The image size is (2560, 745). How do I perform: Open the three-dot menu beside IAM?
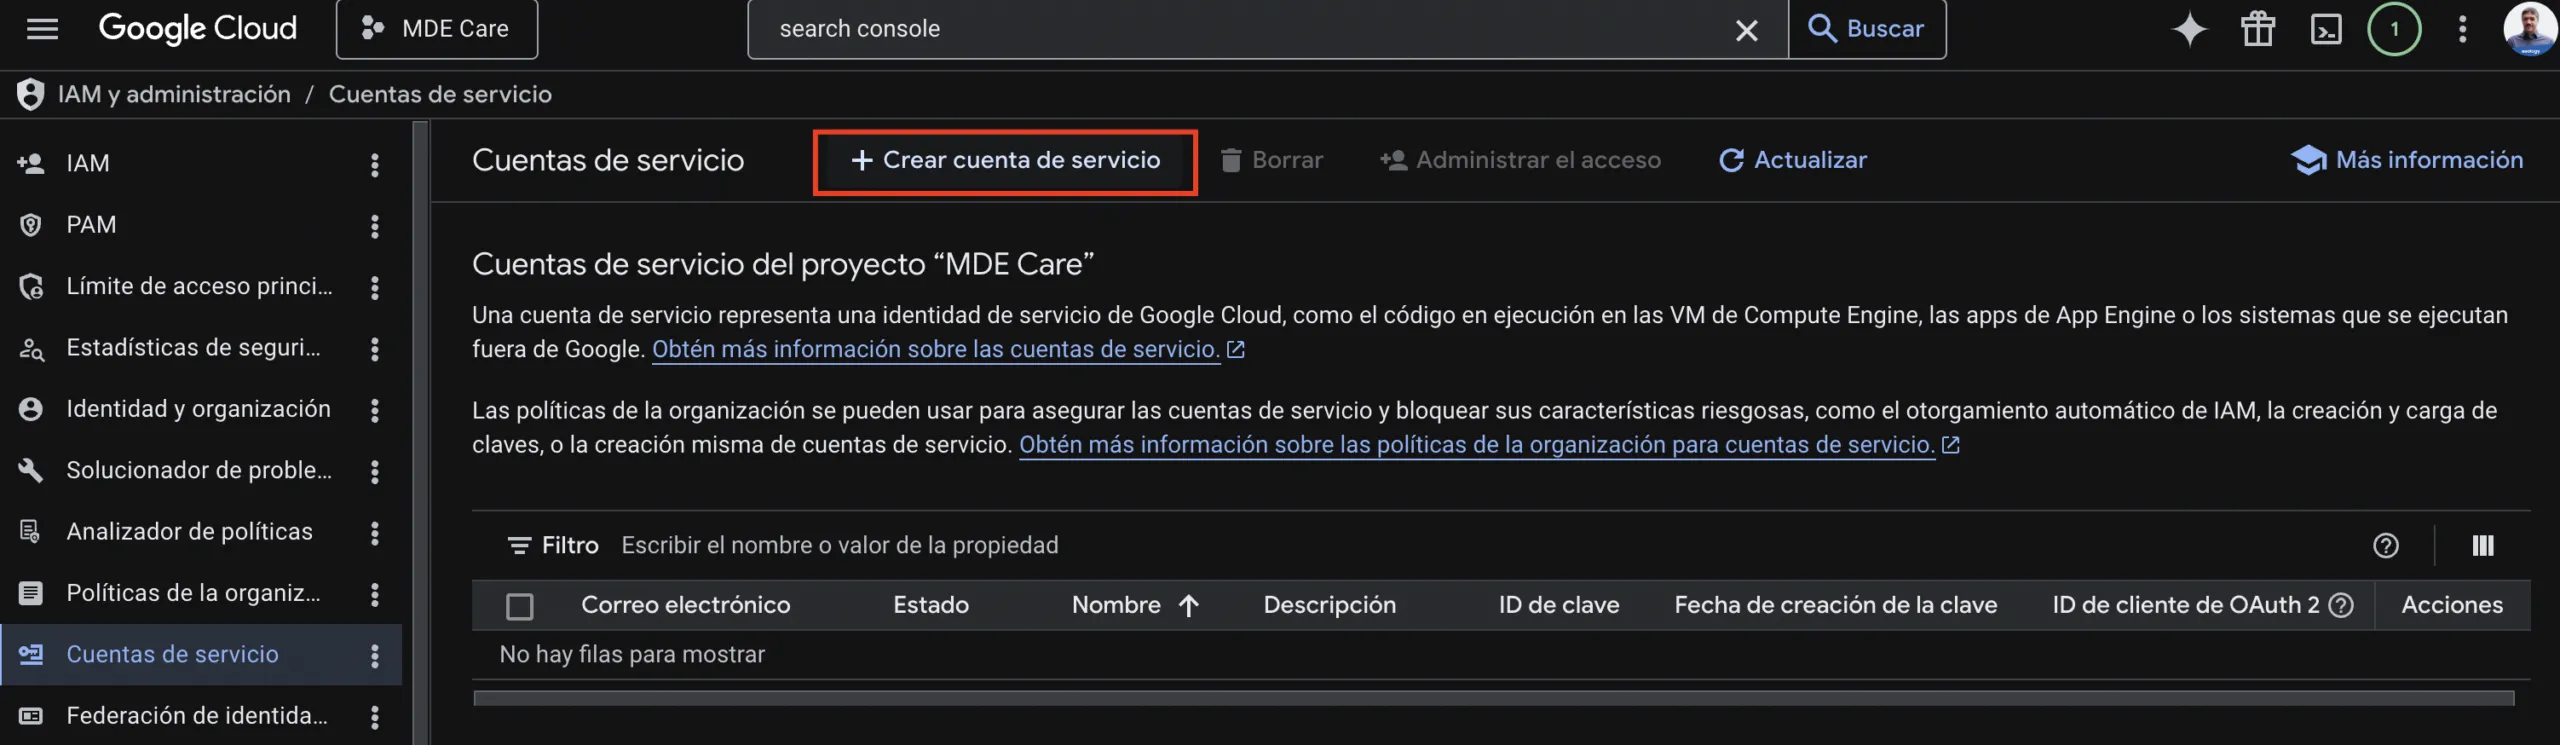[375, 164]
